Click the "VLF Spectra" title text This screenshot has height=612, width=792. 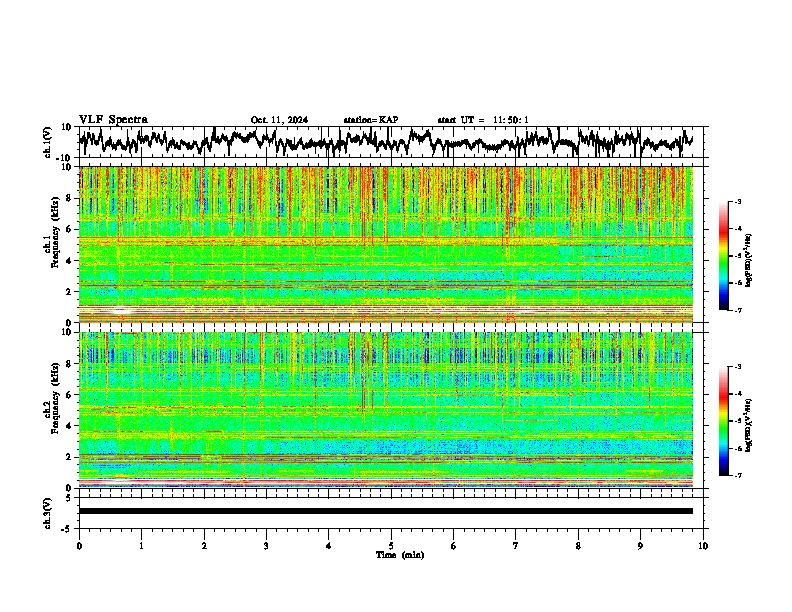[113, 120]
